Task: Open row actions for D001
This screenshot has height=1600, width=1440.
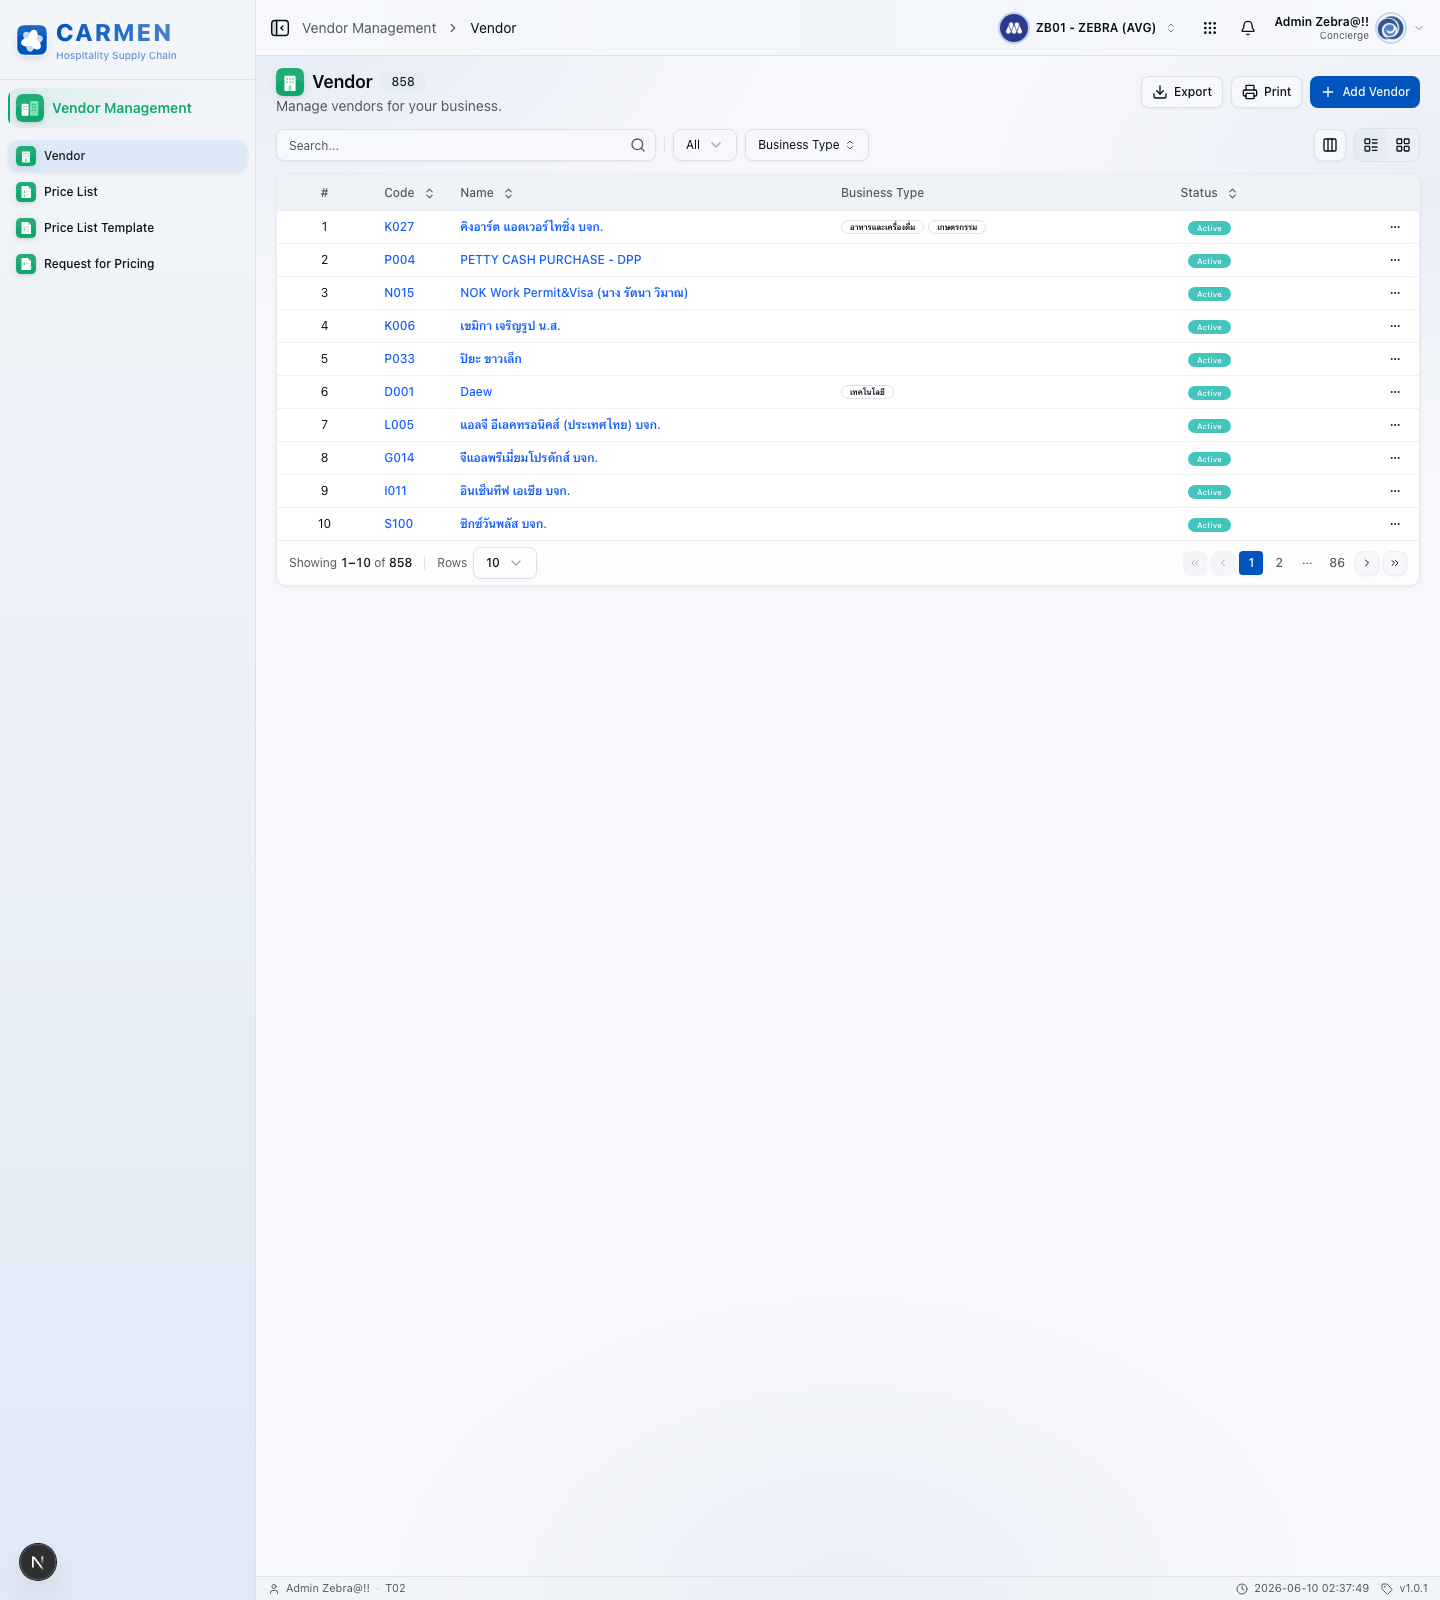Action: coord(1395,392)
